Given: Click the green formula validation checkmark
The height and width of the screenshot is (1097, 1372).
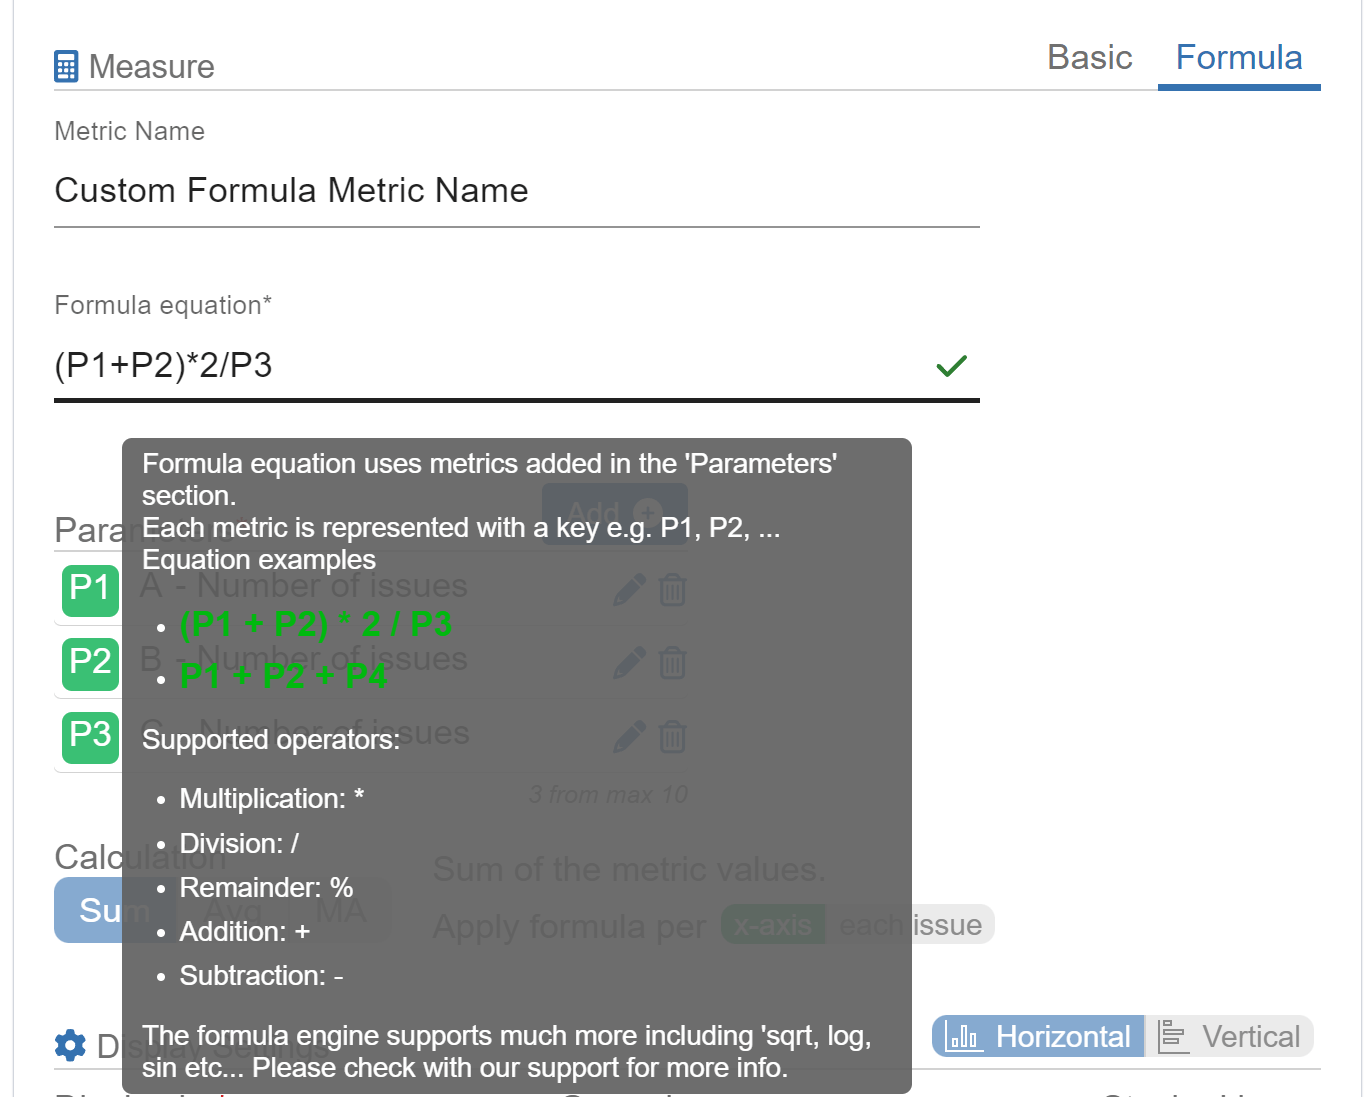Looking at the screenshot, I should 951,366.
